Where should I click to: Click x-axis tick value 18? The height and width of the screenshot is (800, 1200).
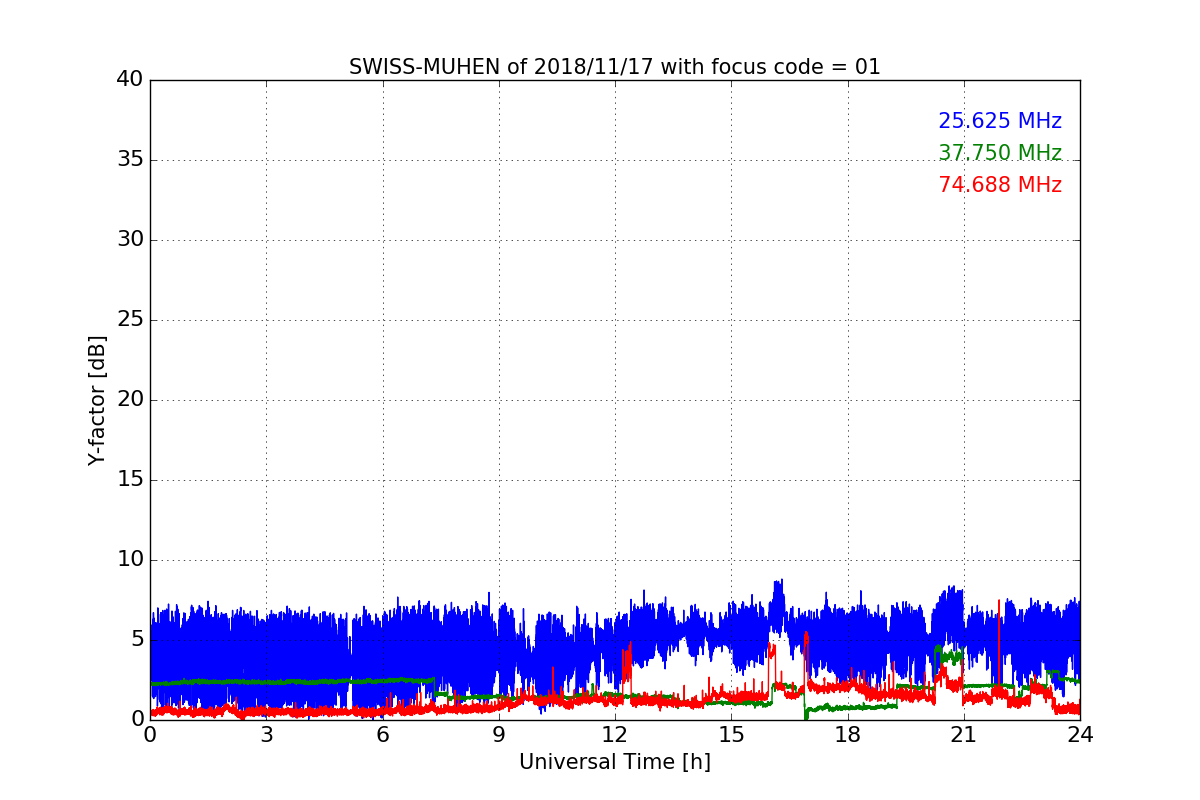click(848, 735)
